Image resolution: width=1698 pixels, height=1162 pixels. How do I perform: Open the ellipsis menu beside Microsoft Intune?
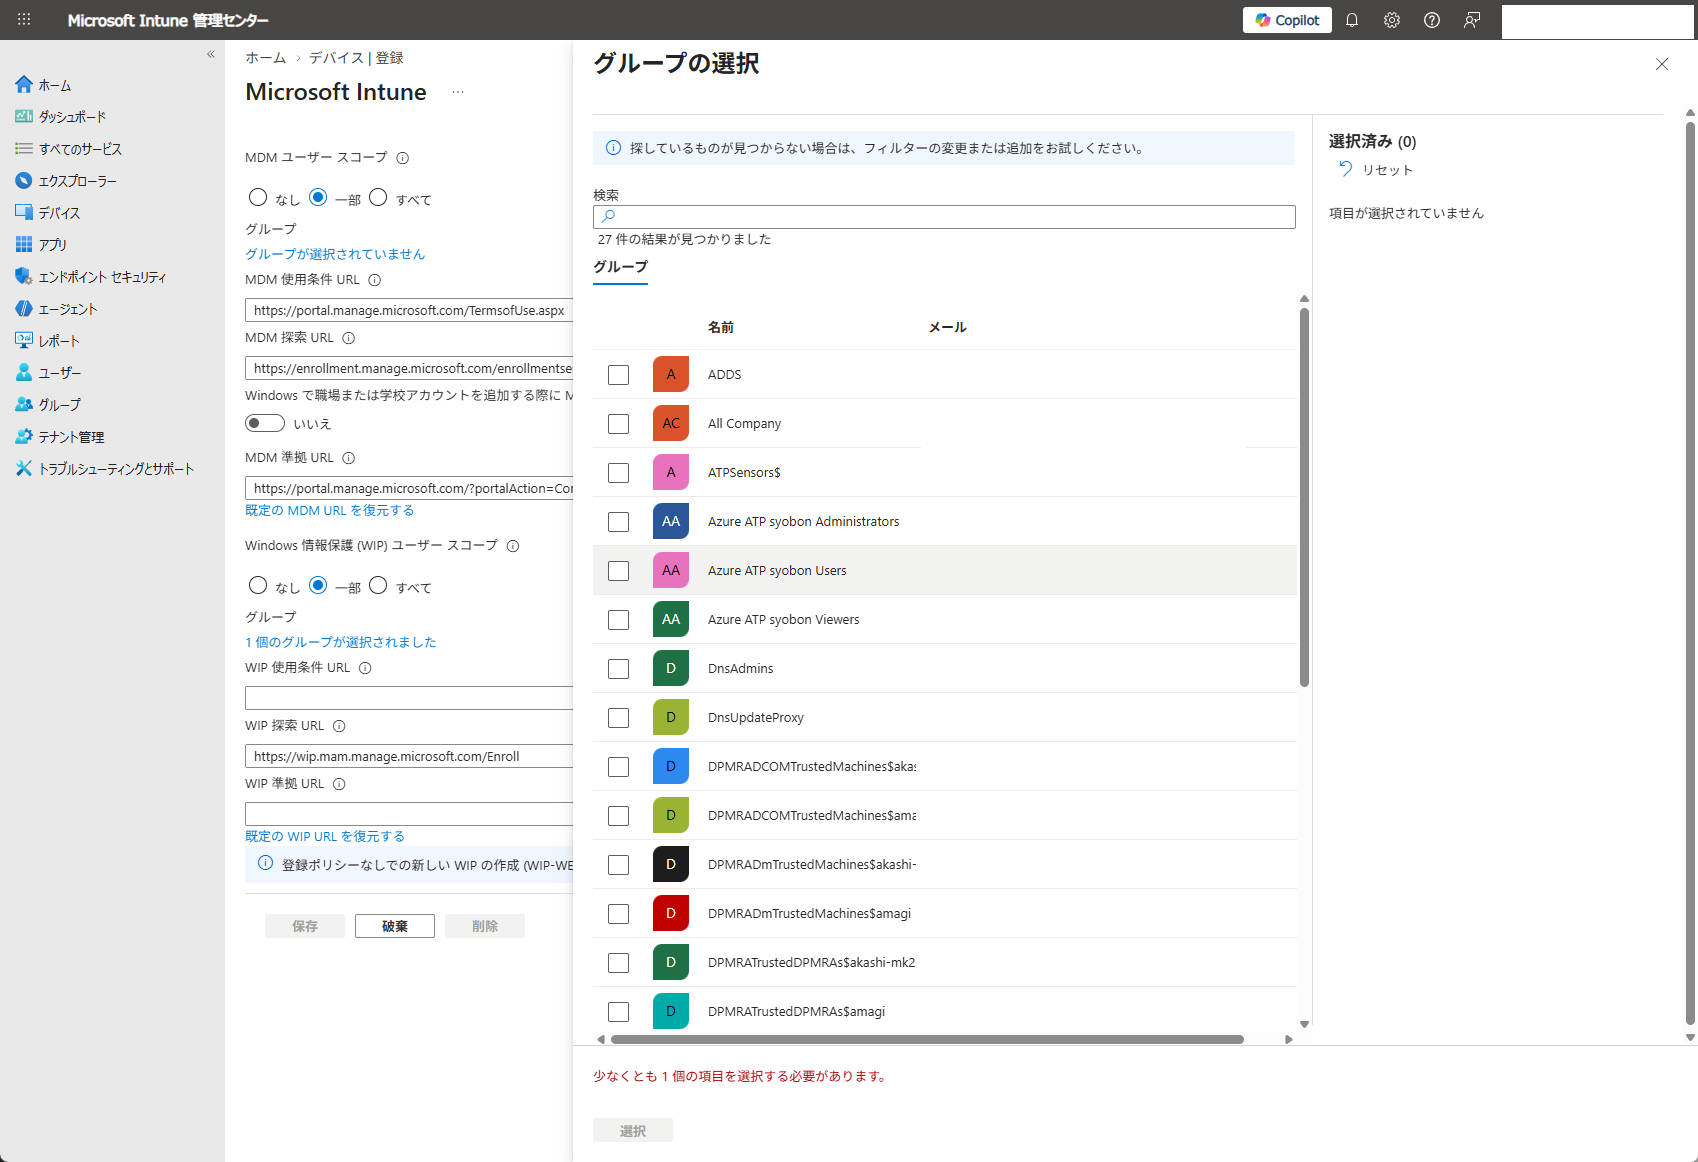click(458, 92)
